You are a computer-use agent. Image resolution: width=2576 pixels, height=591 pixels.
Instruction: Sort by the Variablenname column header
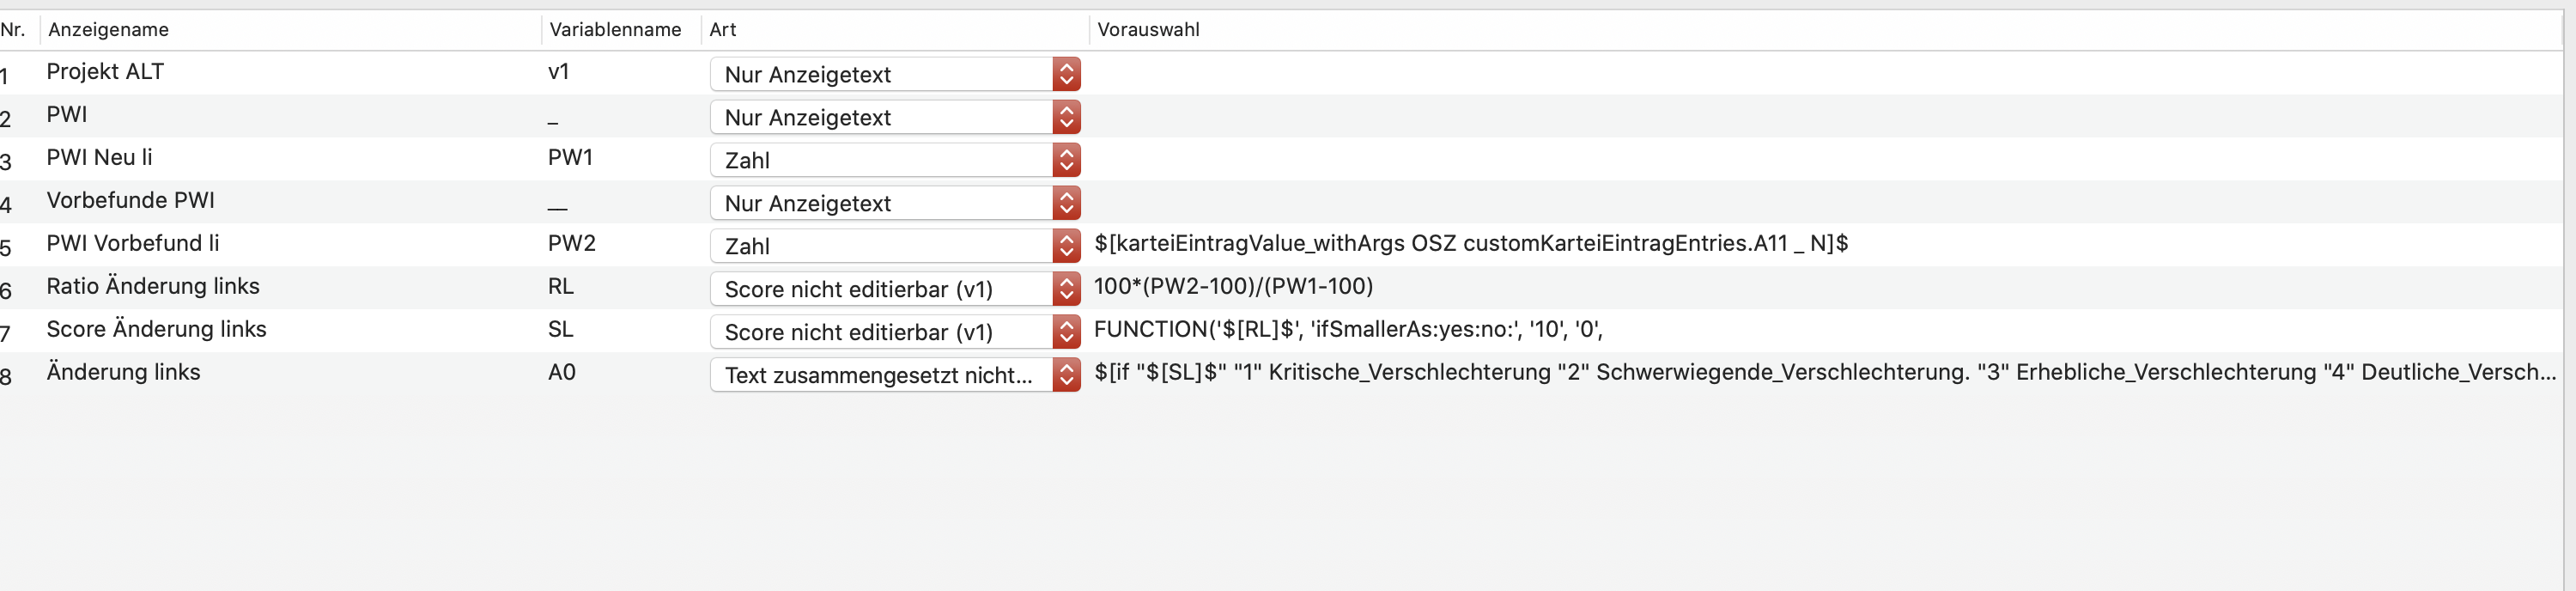pyautogui.click(x=615, y=30)
